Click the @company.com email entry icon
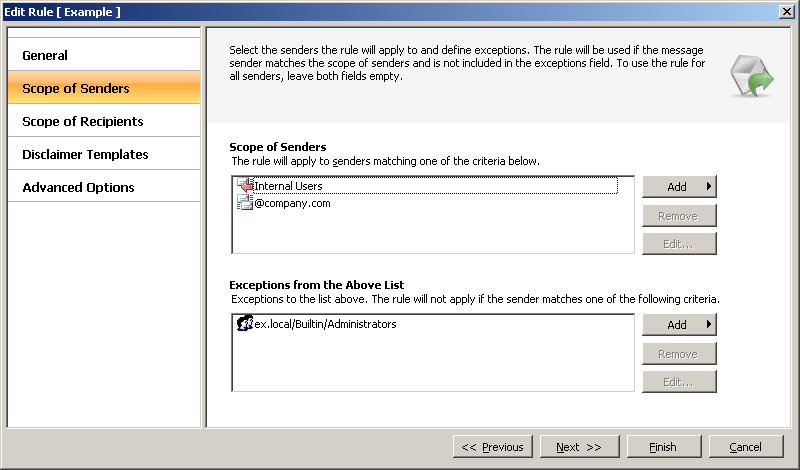The width and height of the screenshot is (800, 470). tap(245, 203)
